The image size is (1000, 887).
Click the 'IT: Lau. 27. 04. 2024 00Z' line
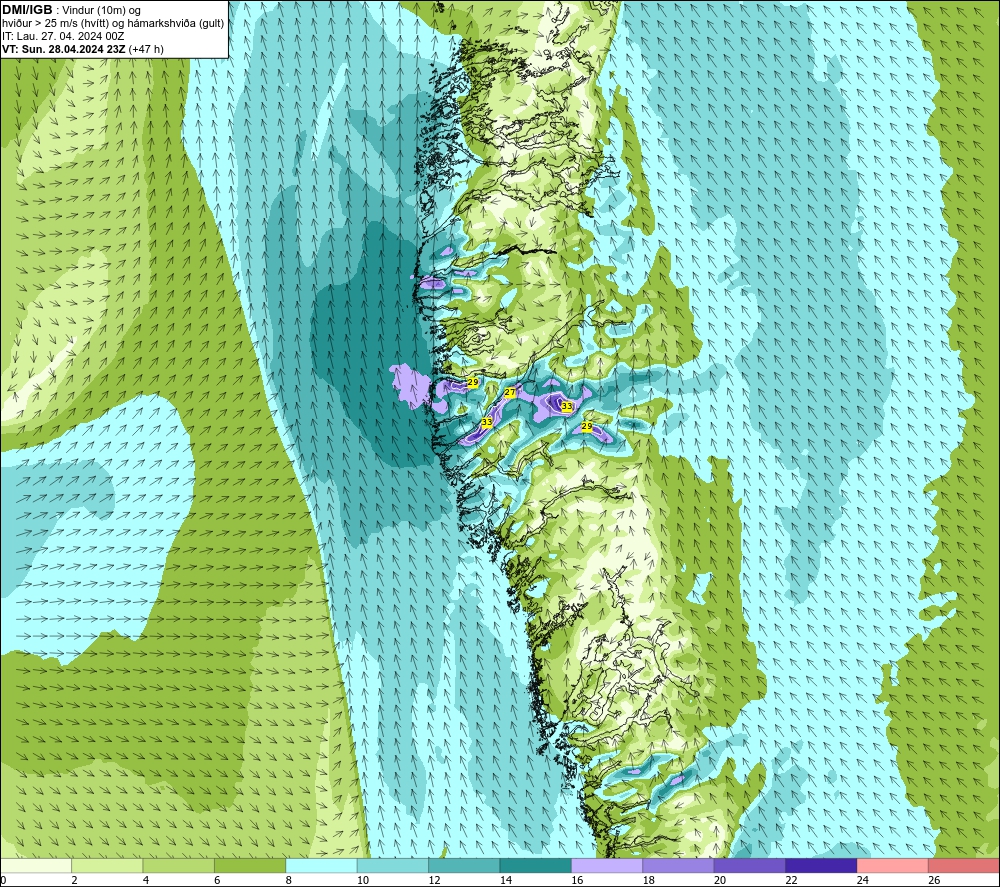[63, 36]
